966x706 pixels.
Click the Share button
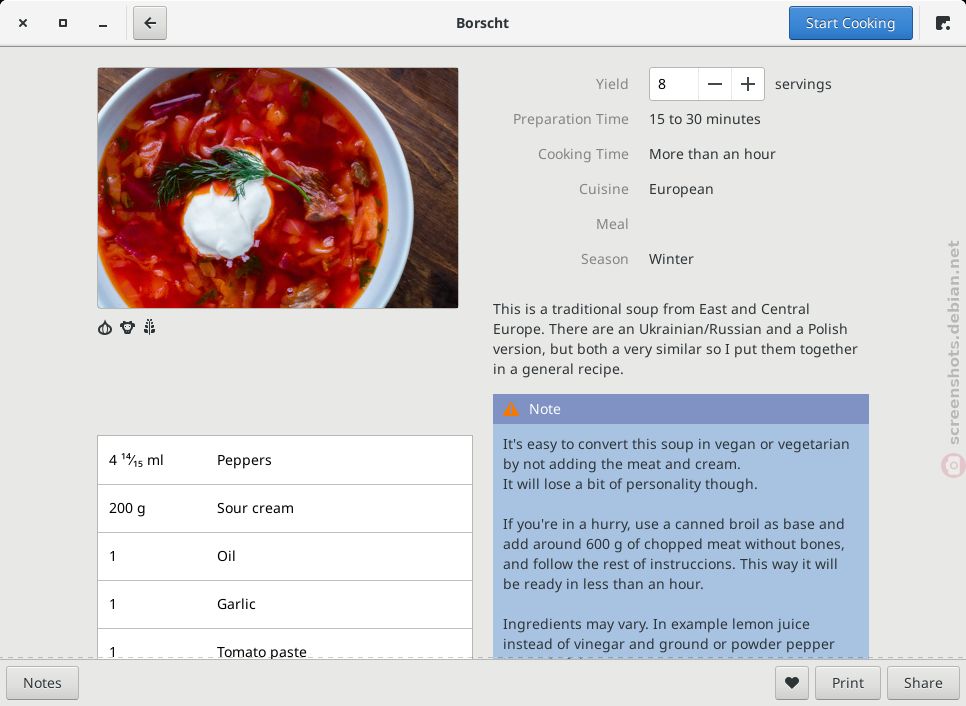click(923, 683)
